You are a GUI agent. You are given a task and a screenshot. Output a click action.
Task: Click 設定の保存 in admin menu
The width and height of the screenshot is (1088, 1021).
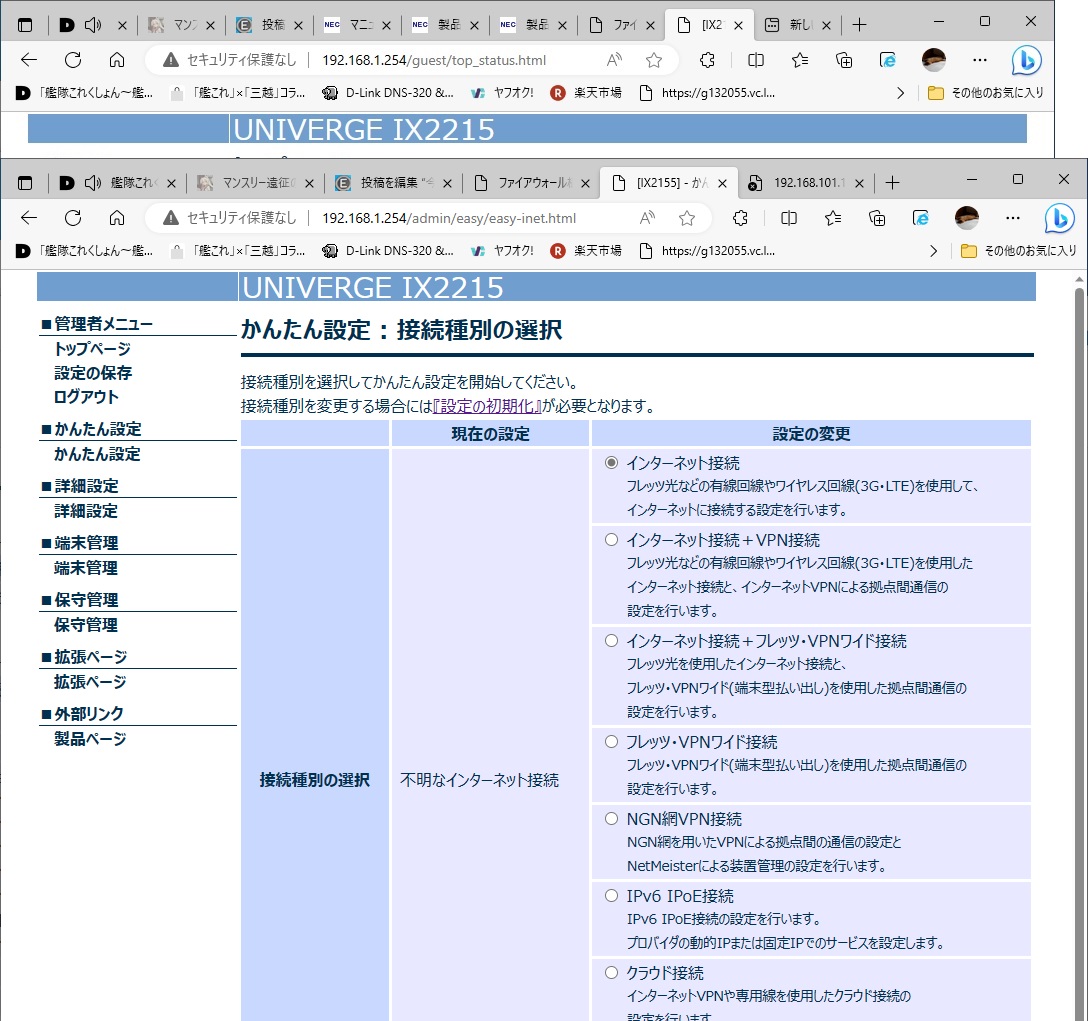[93, 373]
